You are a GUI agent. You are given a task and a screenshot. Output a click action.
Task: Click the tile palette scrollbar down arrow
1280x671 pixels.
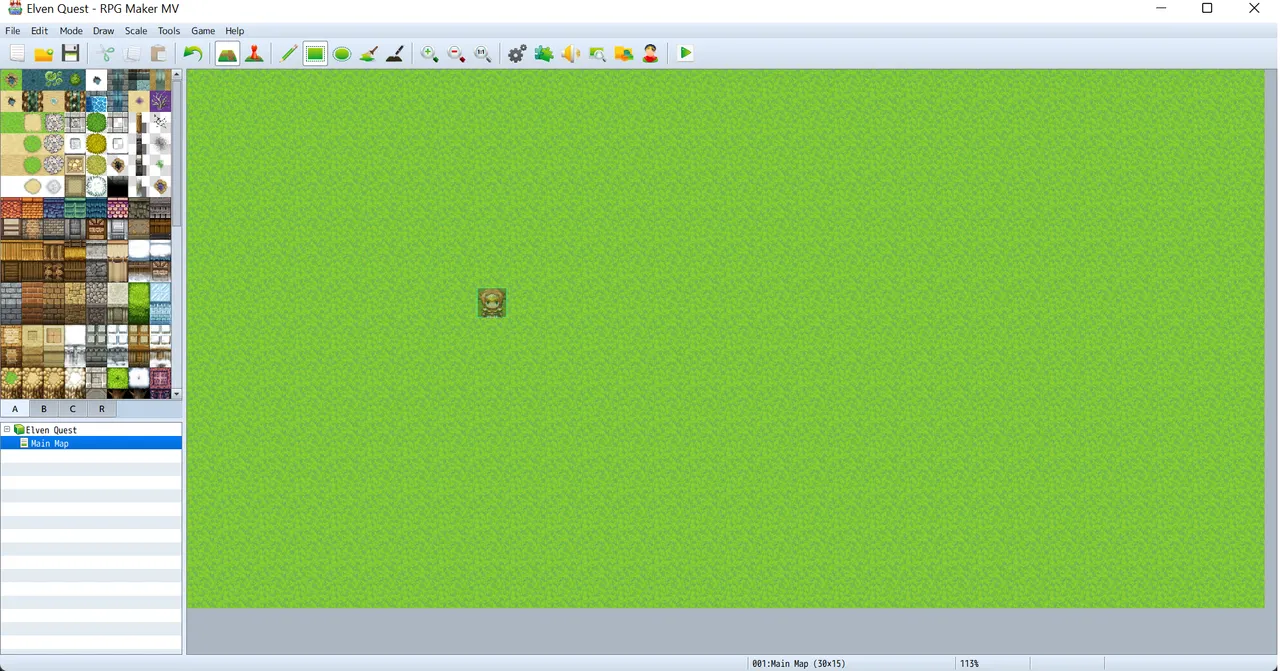tap(177, 394)
